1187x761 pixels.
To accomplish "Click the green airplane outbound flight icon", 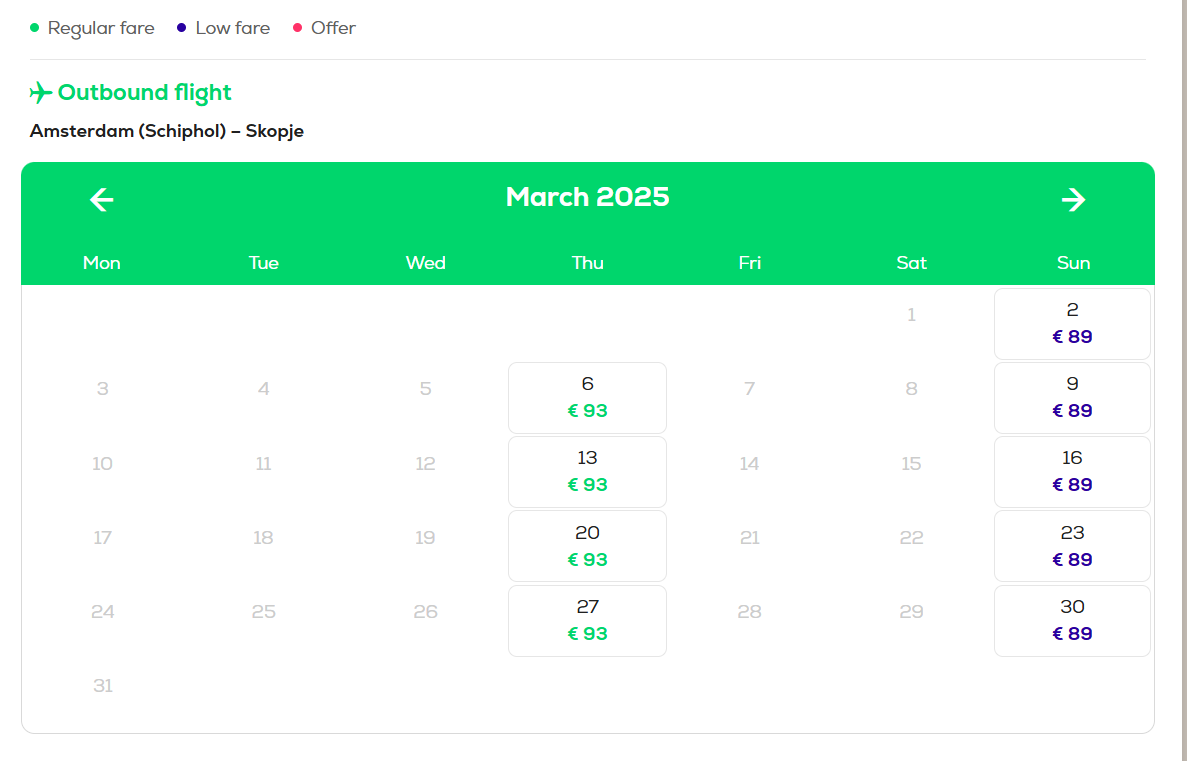I will pos(41,93).
